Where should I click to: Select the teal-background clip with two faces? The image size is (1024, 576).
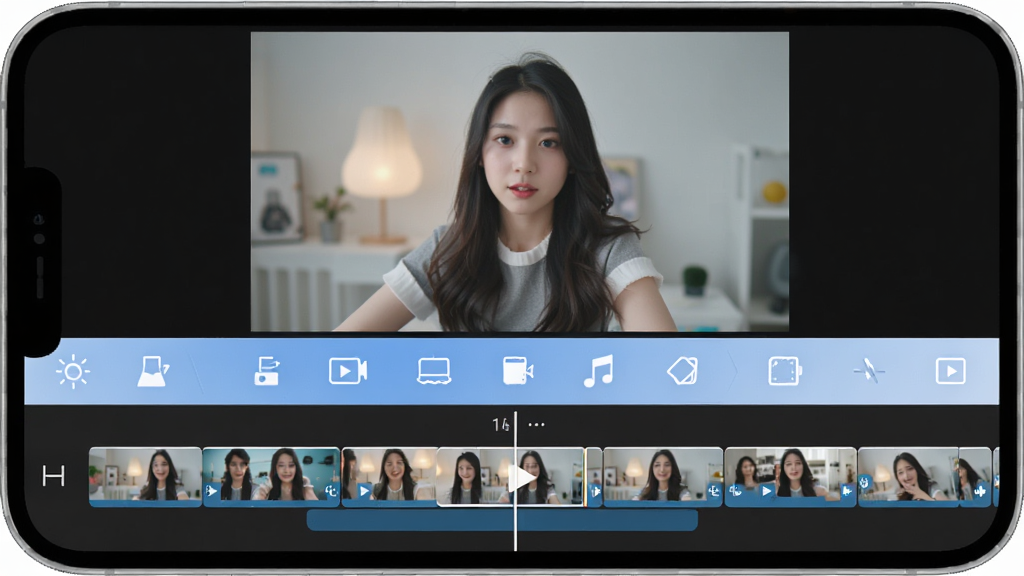click(271, 477)
